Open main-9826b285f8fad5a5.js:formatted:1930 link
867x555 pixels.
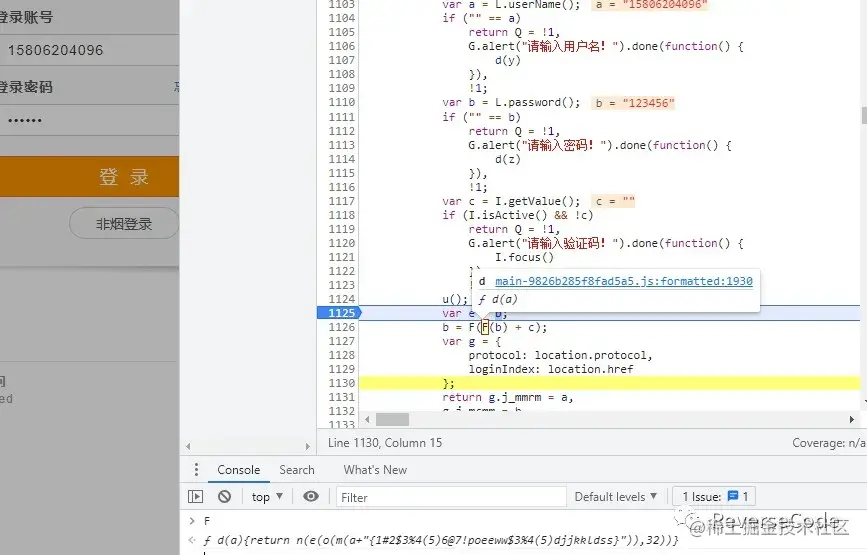(624, 281)
